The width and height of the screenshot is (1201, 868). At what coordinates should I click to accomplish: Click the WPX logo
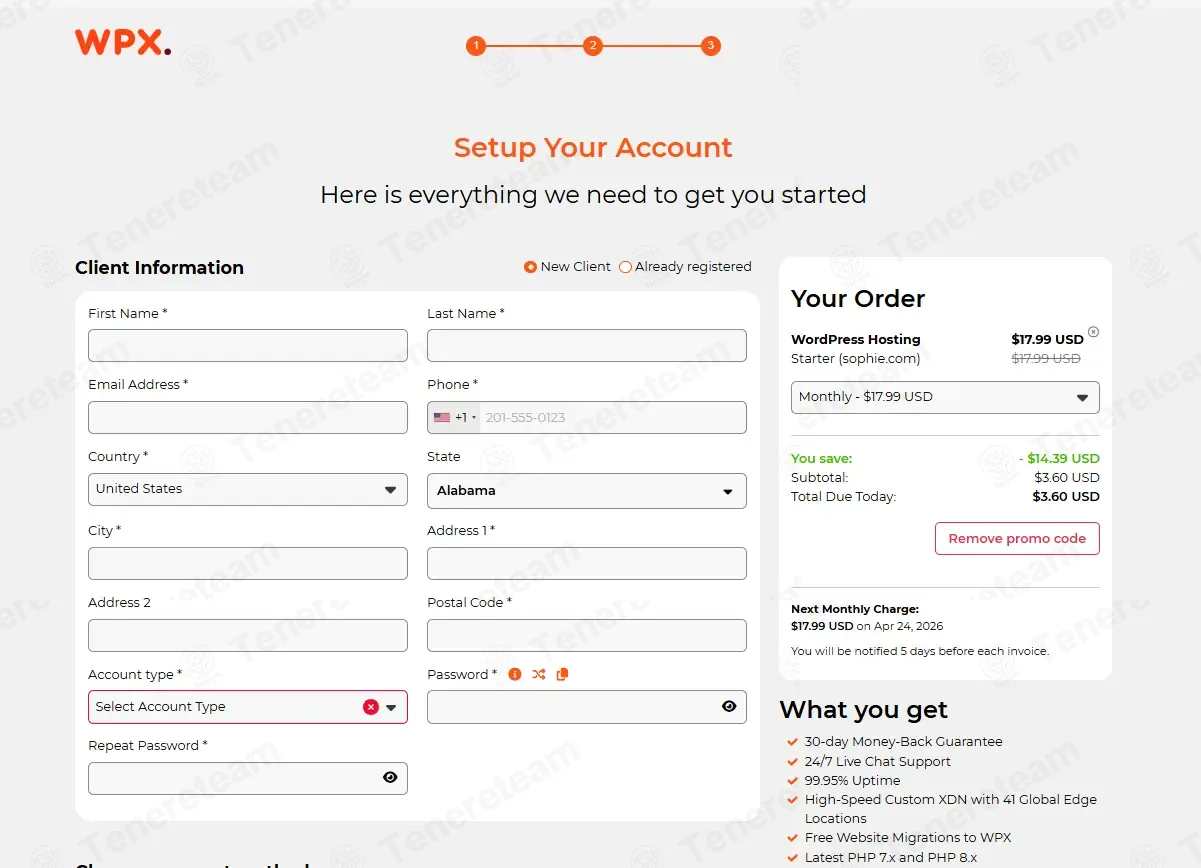[123, 42]
